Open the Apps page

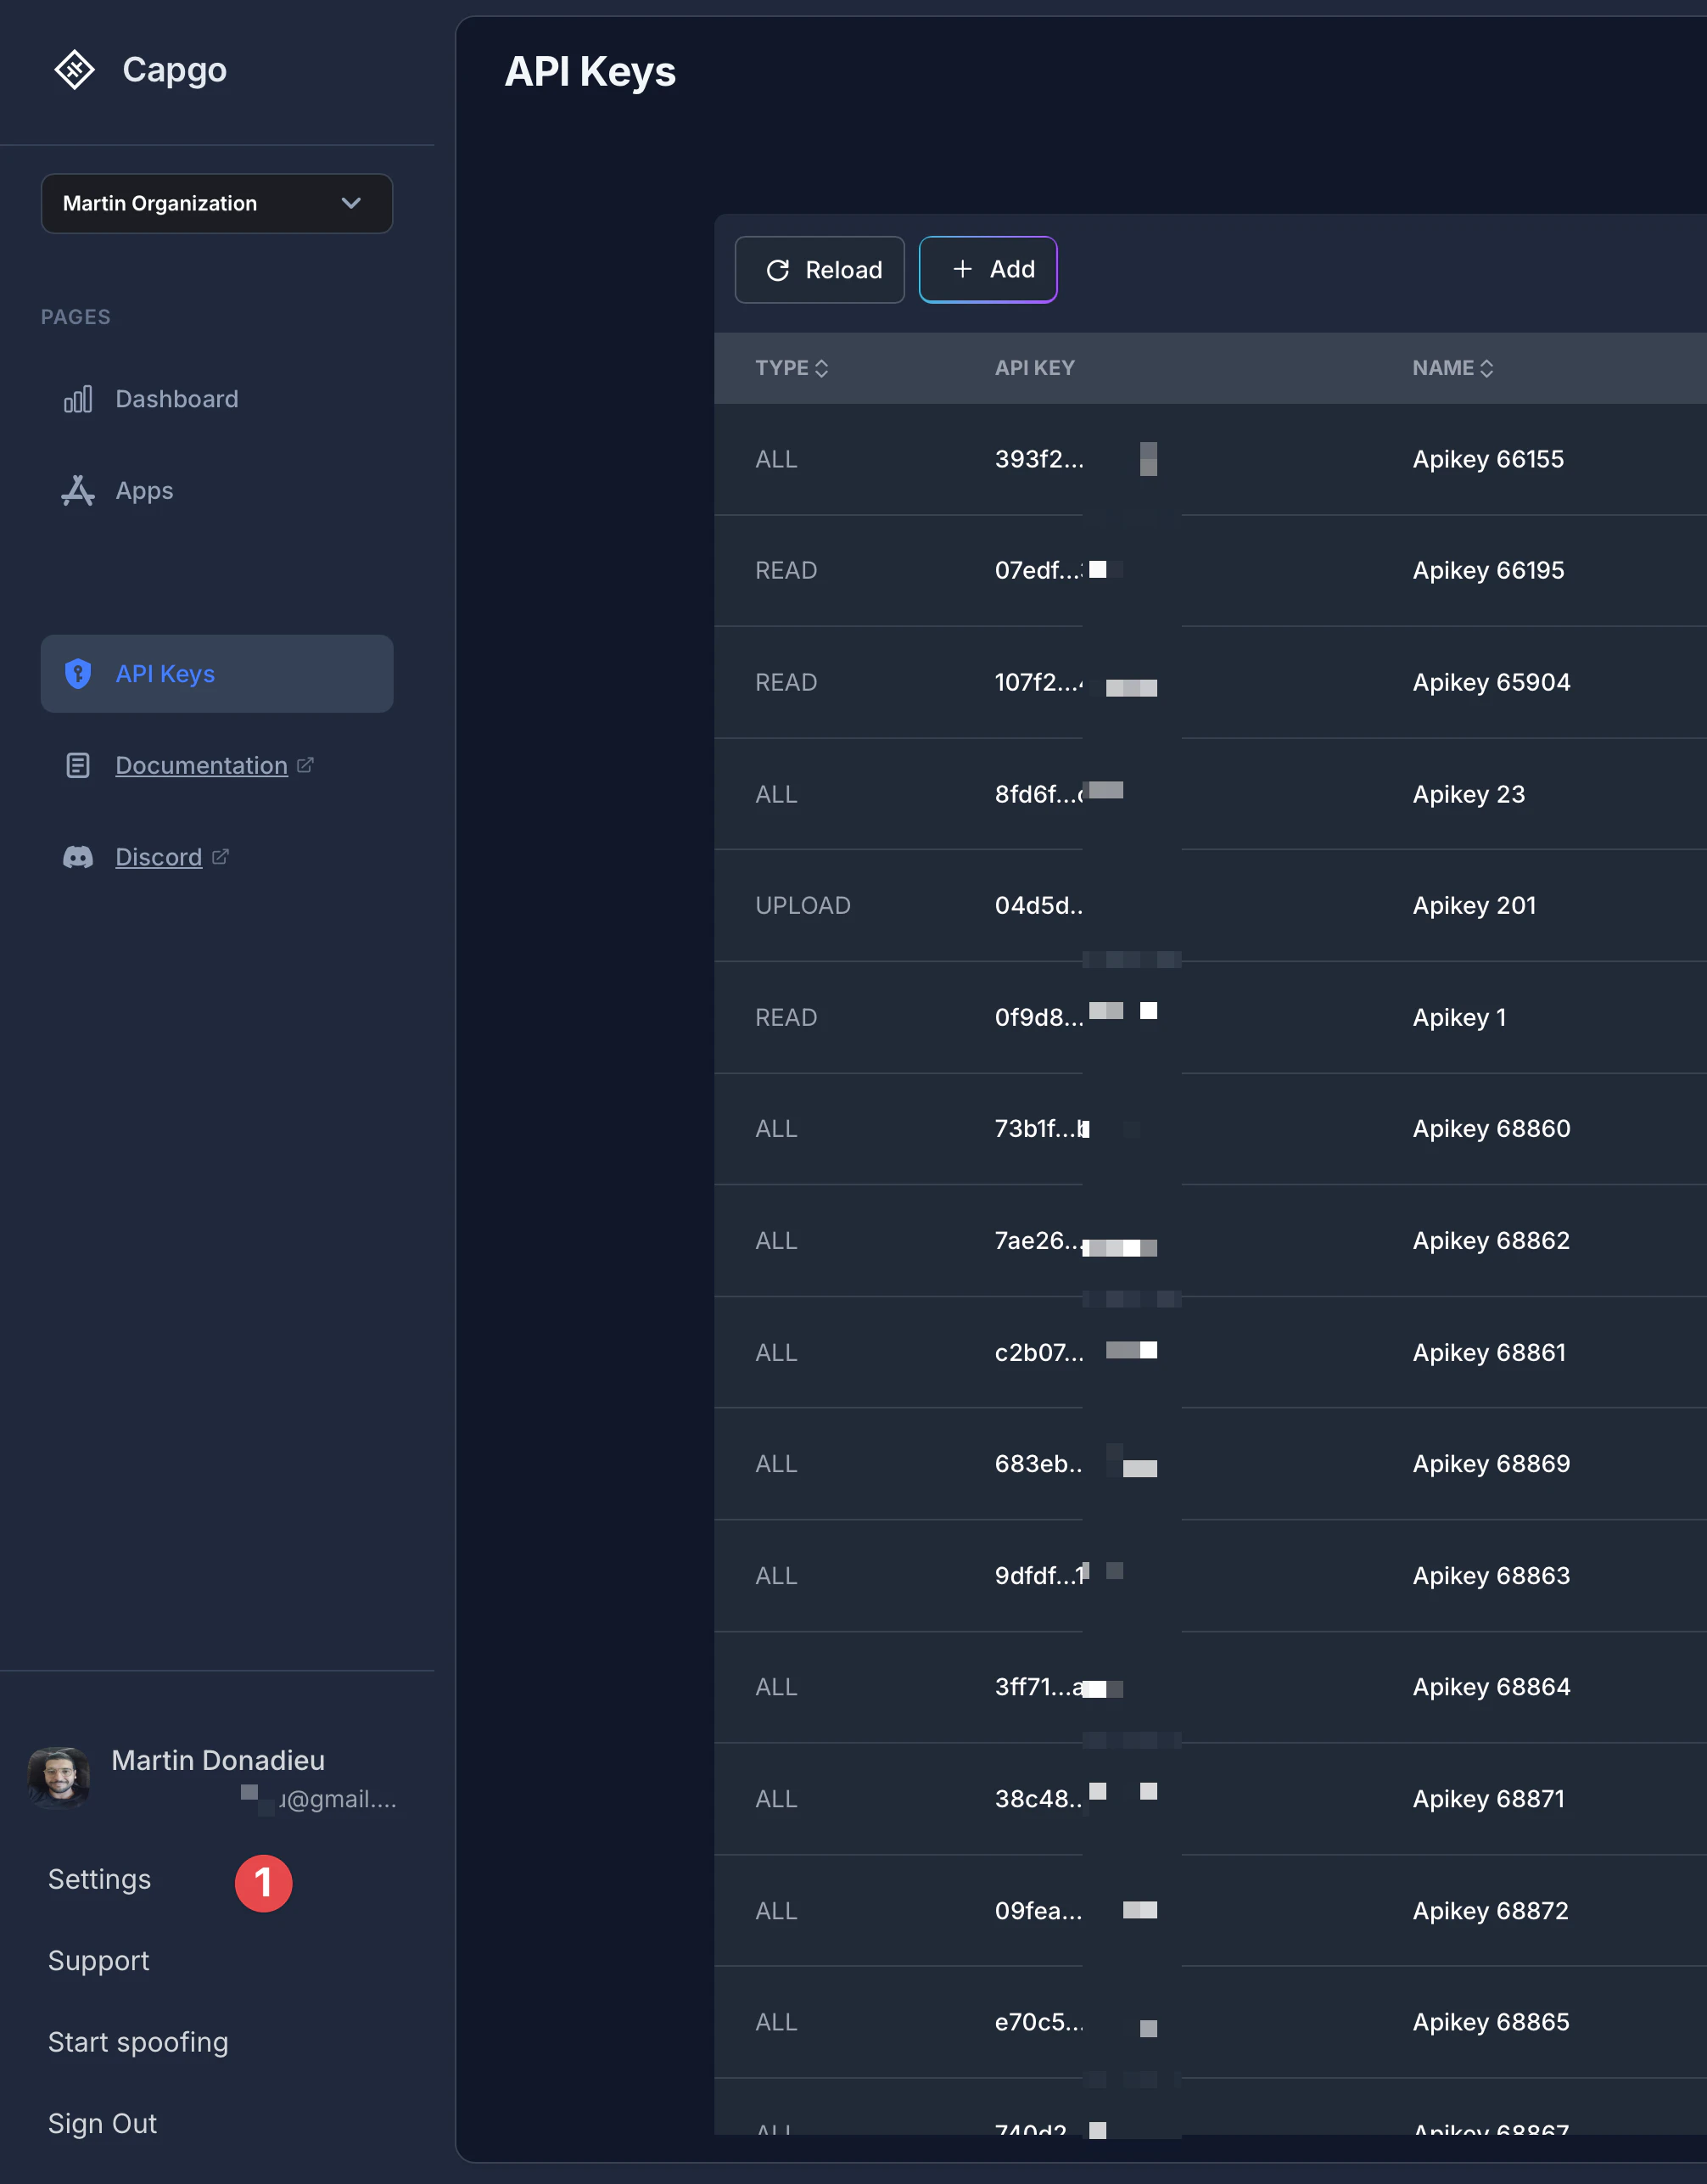(144, 491)
